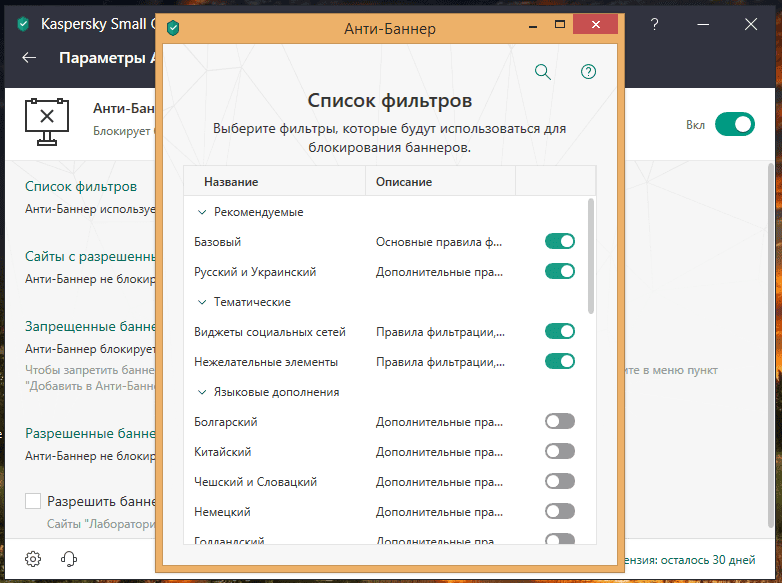Open Запрещенные баннеры link
Image resolution: width=782 pixels, height=583 pixels.
(x=90, y=326)
